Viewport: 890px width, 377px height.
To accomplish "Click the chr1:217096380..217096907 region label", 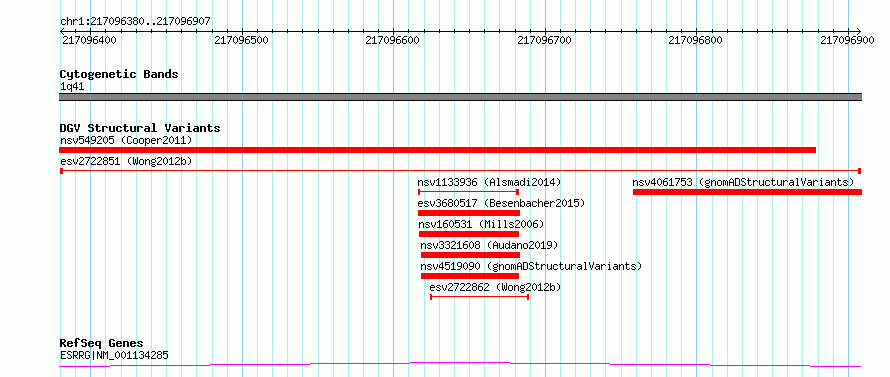I will pyautogui.click(x=136, y=21).
